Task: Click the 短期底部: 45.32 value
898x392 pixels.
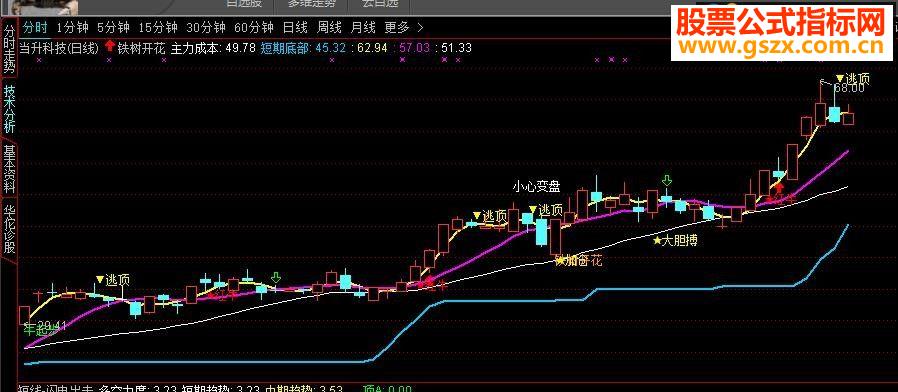Action: [x=303, y=48]
